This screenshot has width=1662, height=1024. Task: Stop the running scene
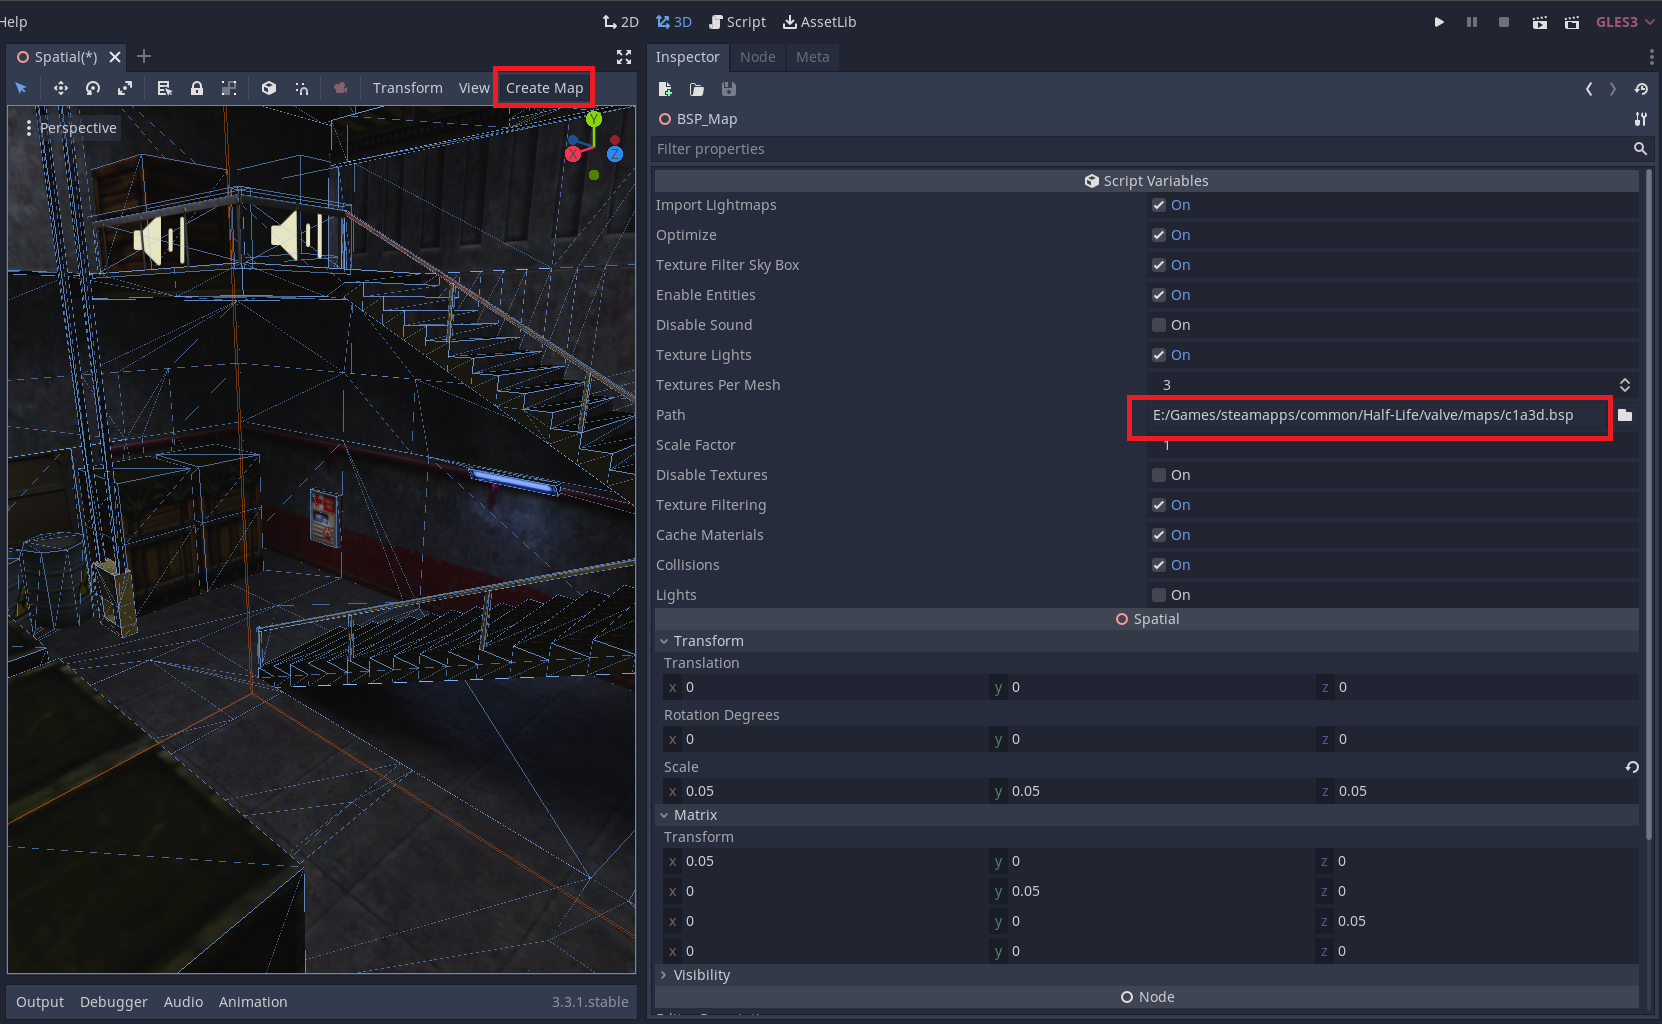(1504, 22)
